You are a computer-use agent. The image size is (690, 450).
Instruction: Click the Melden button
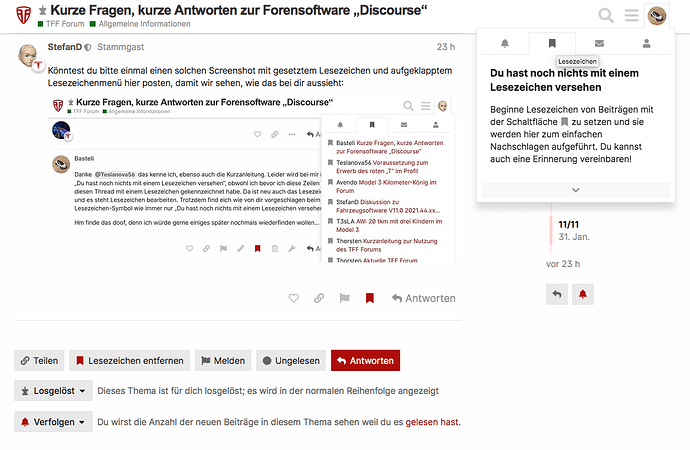[x=223, y=361]
